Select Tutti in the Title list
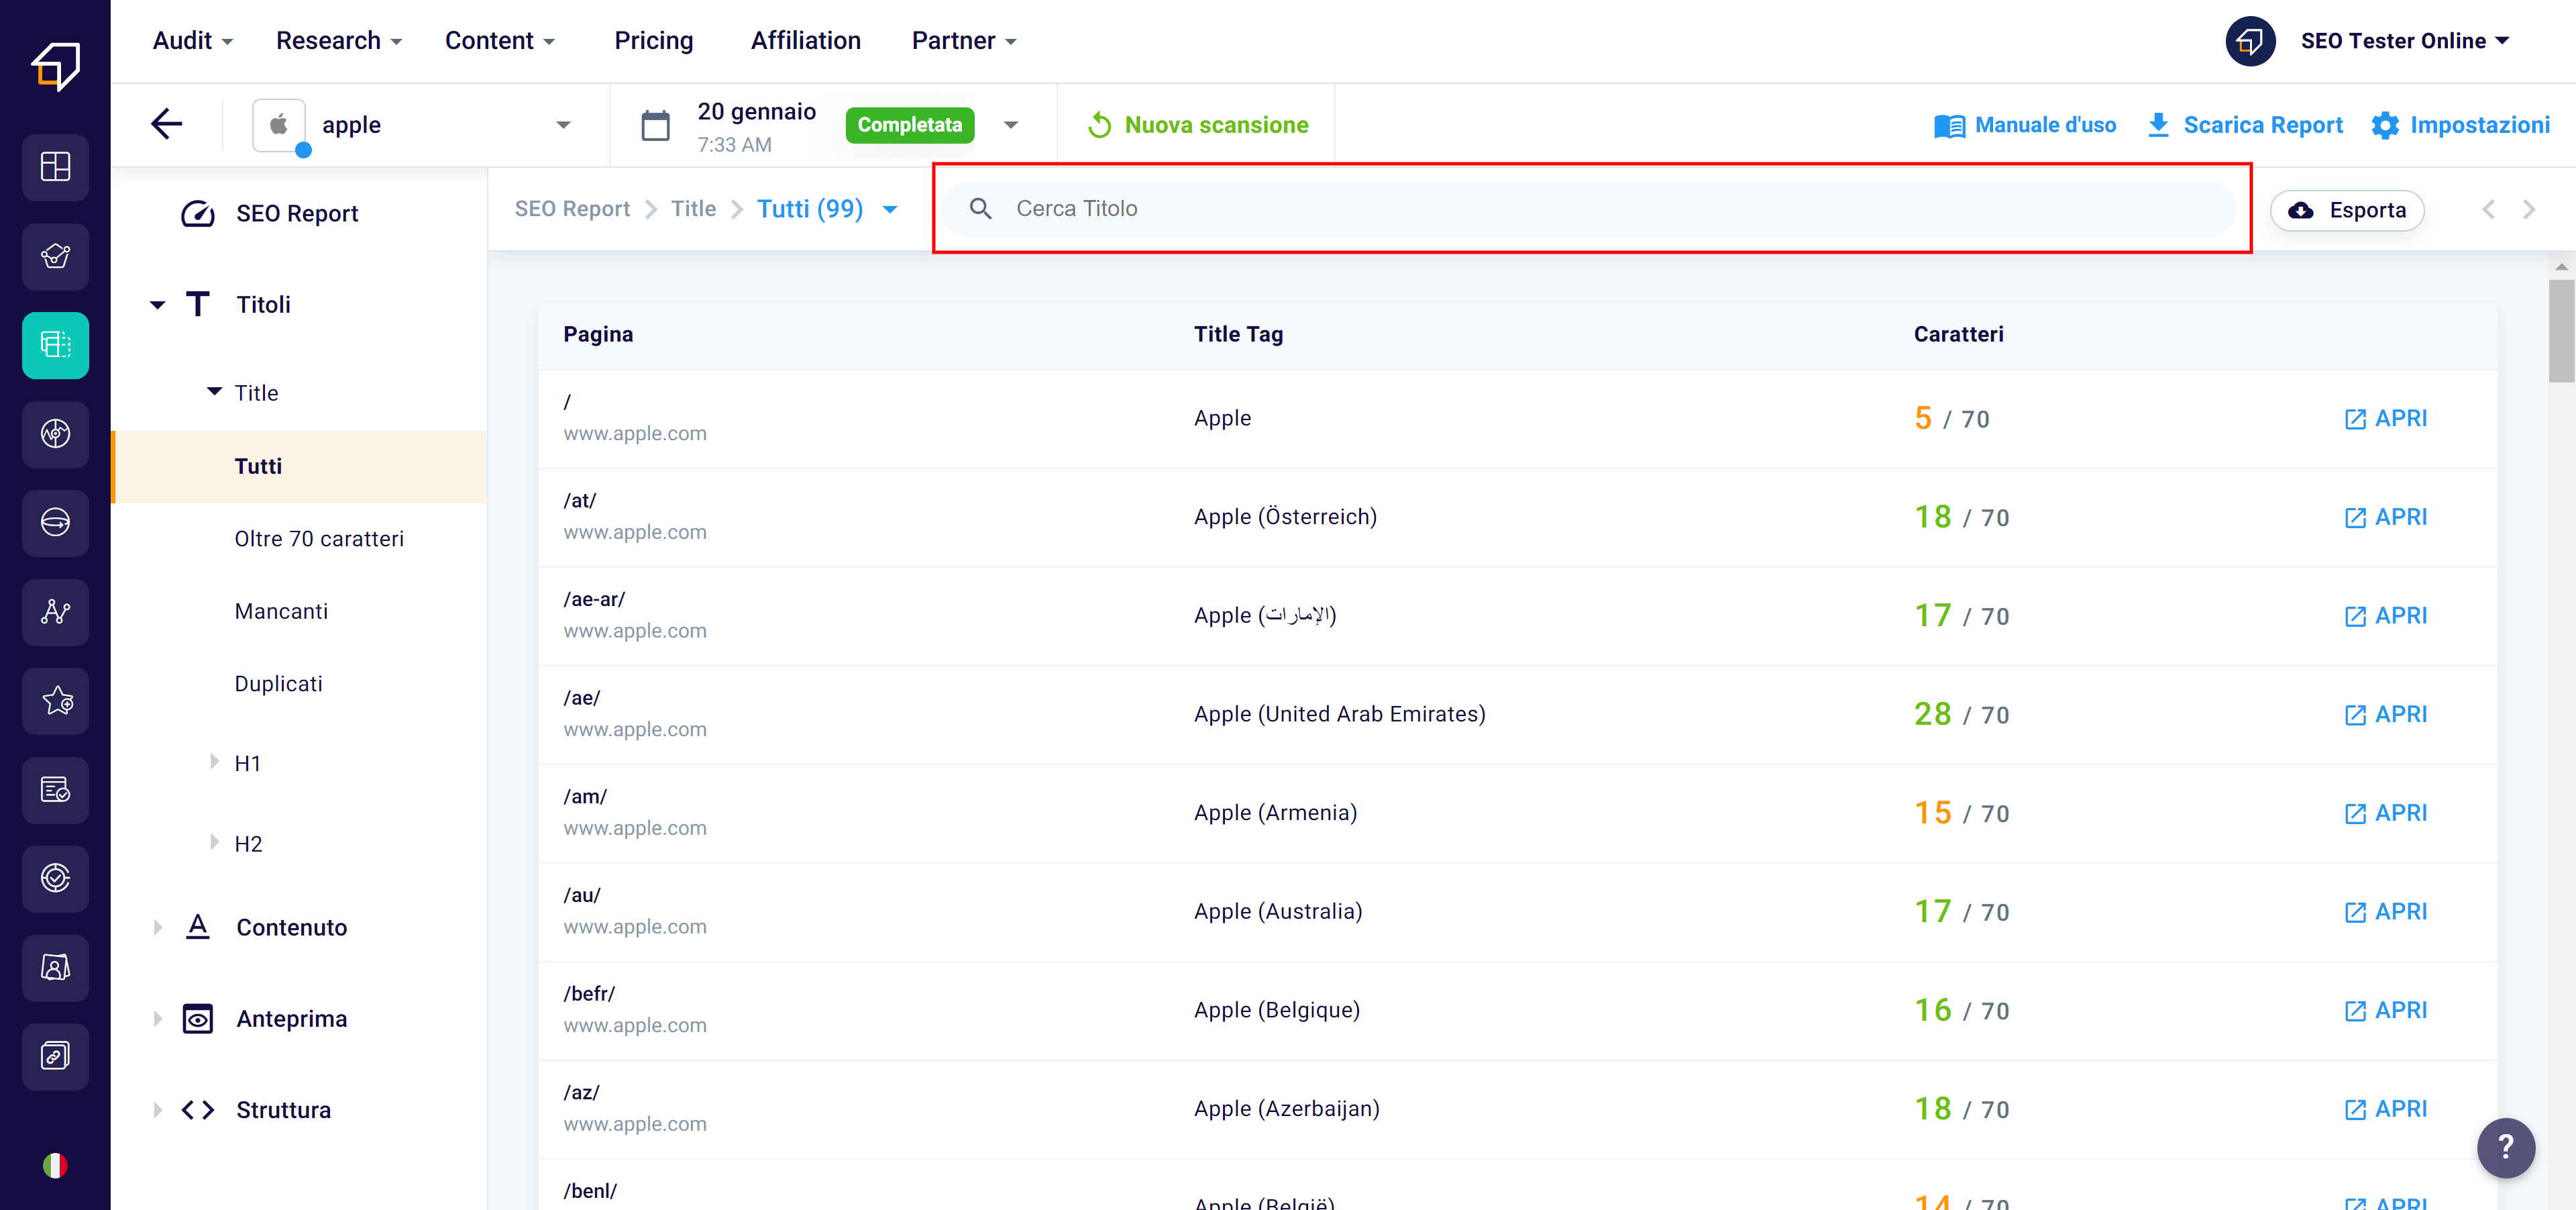The image size is (2576, 1210). pyautogui.click(x=300, y=467)
